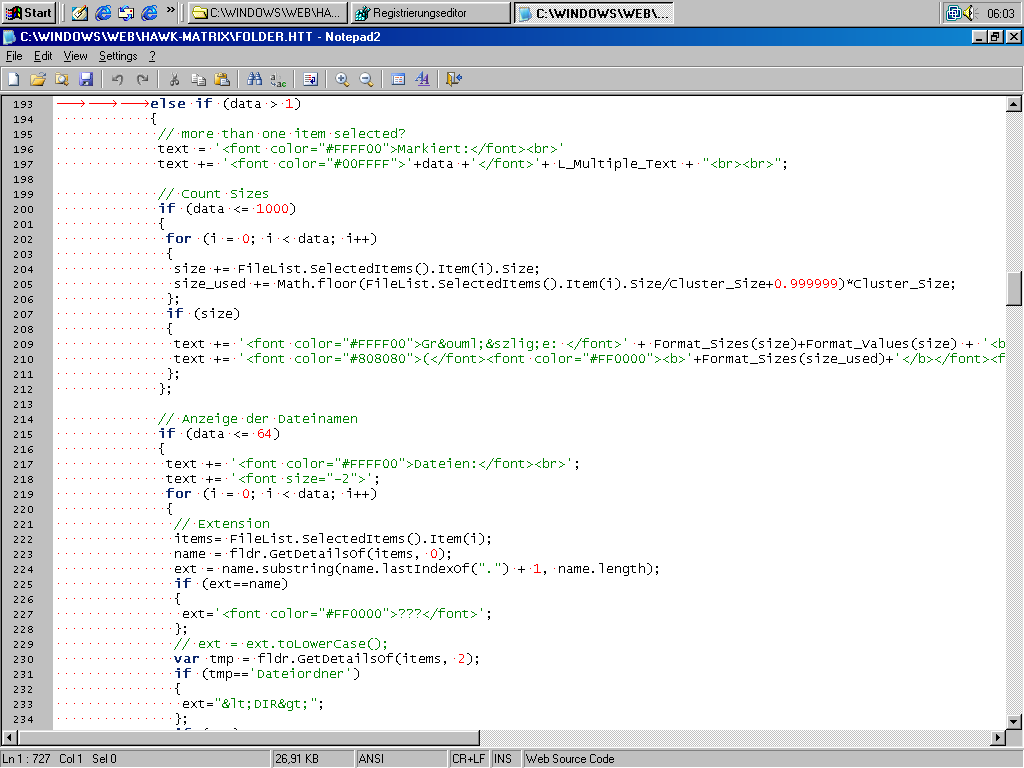Click line number 213 in the margin
Screen dimensions: 1024x768
[23, 405]
